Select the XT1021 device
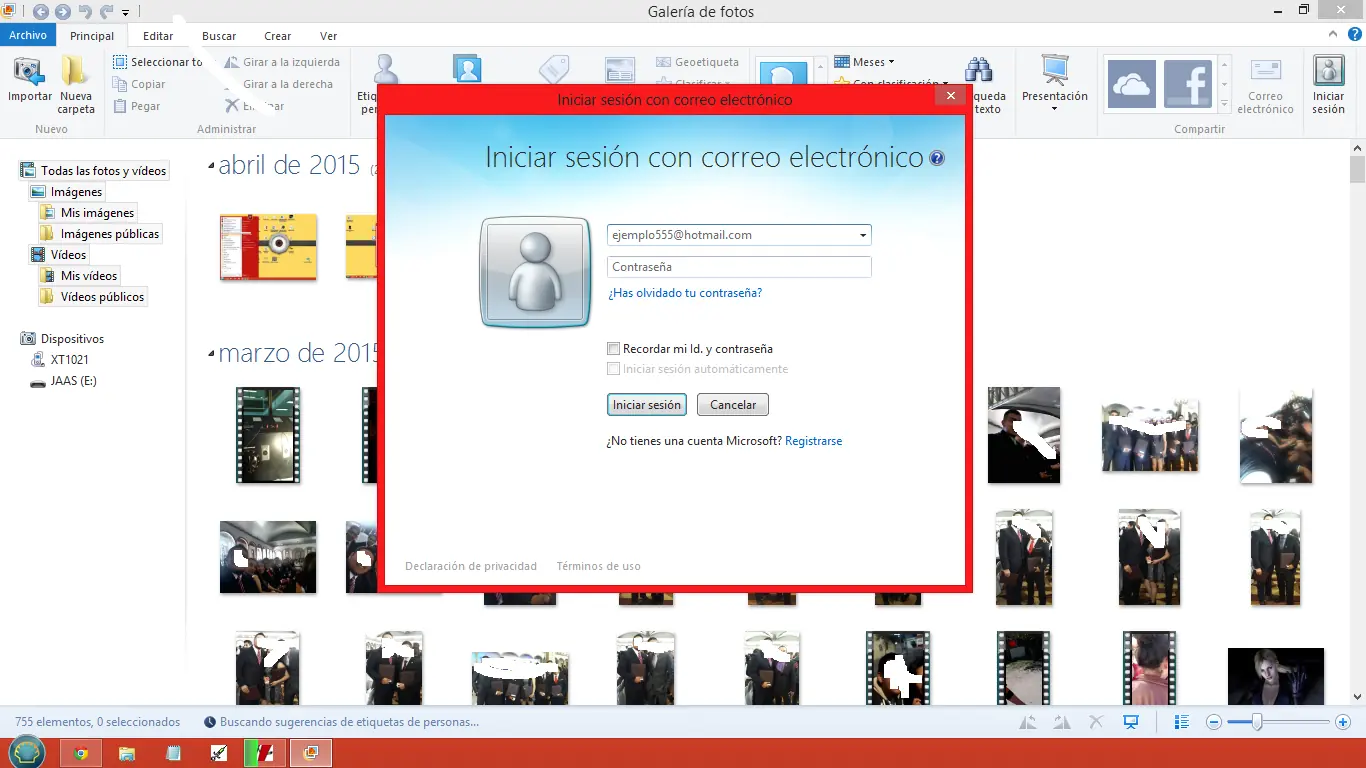Viewport: 1366px width, 768px height. point(60,360)
